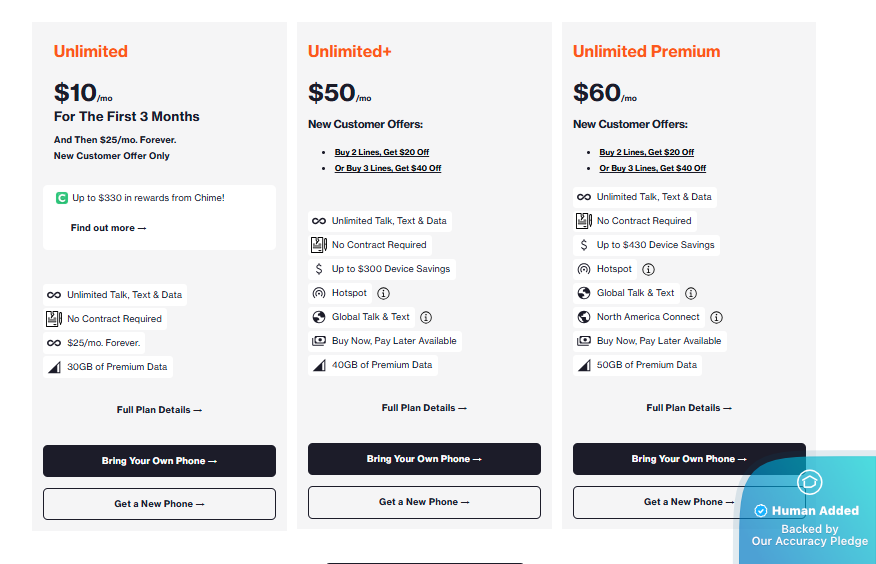Open Find out more Chime rewards link

(x=108, y=228)
